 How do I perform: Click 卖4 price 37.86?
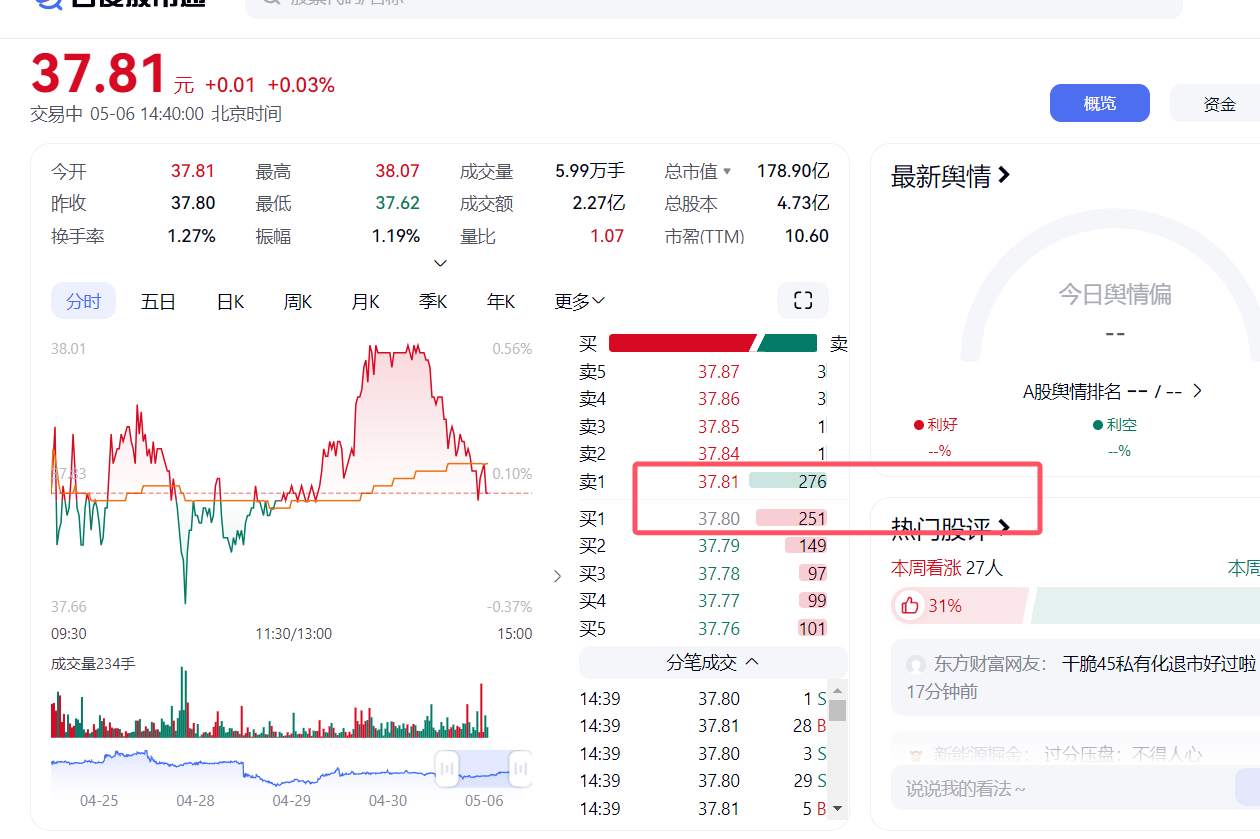(x=718, y=399)
